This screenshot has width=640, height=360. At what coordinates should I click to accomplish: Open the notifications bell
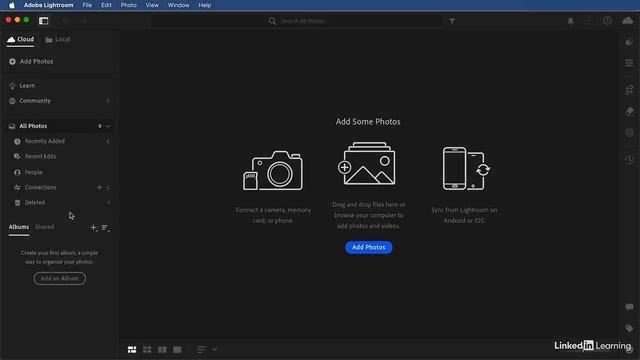571,21
